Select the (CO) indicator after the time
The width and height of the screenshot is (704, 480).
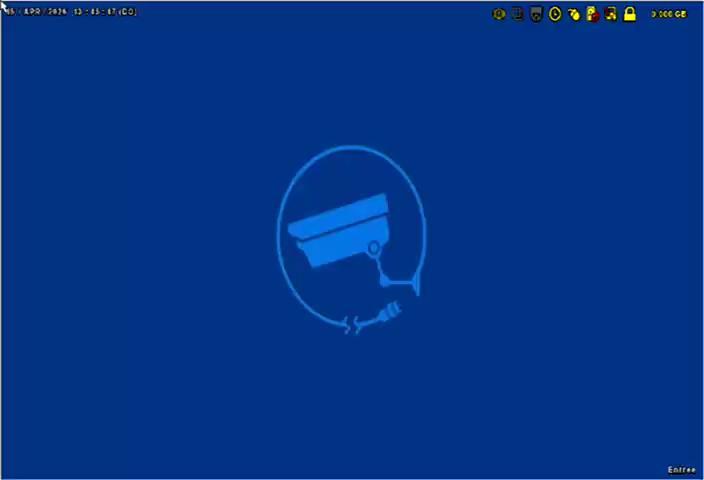[127, 12]
